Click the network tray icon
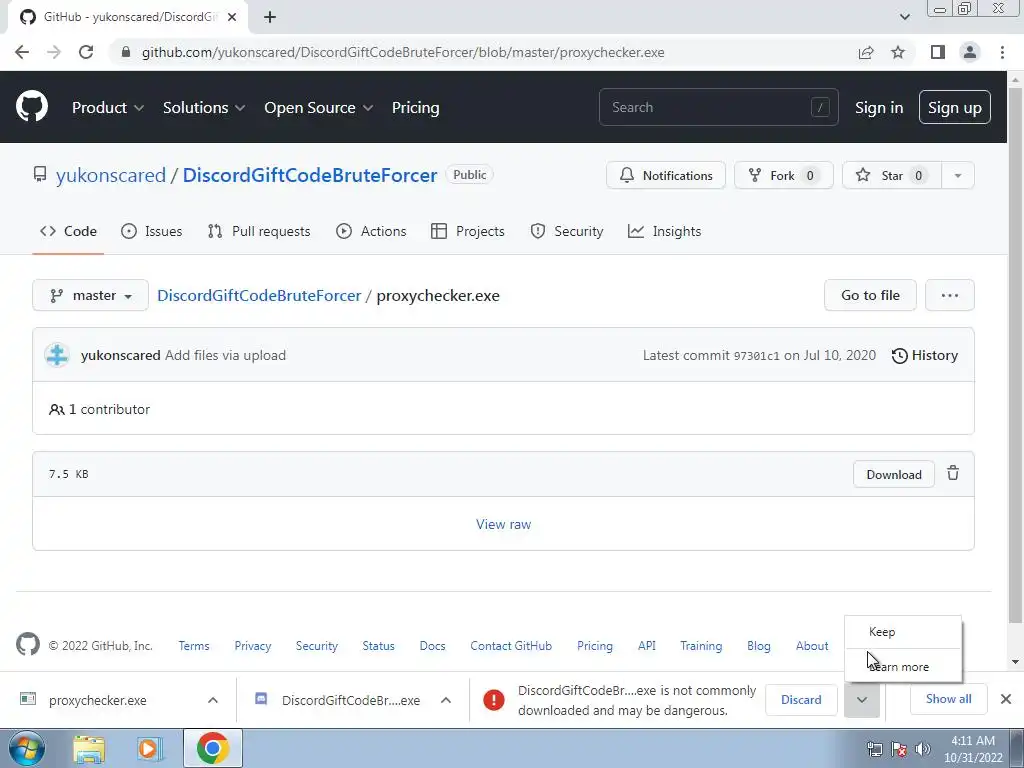1024x768 pixels. 874,749
